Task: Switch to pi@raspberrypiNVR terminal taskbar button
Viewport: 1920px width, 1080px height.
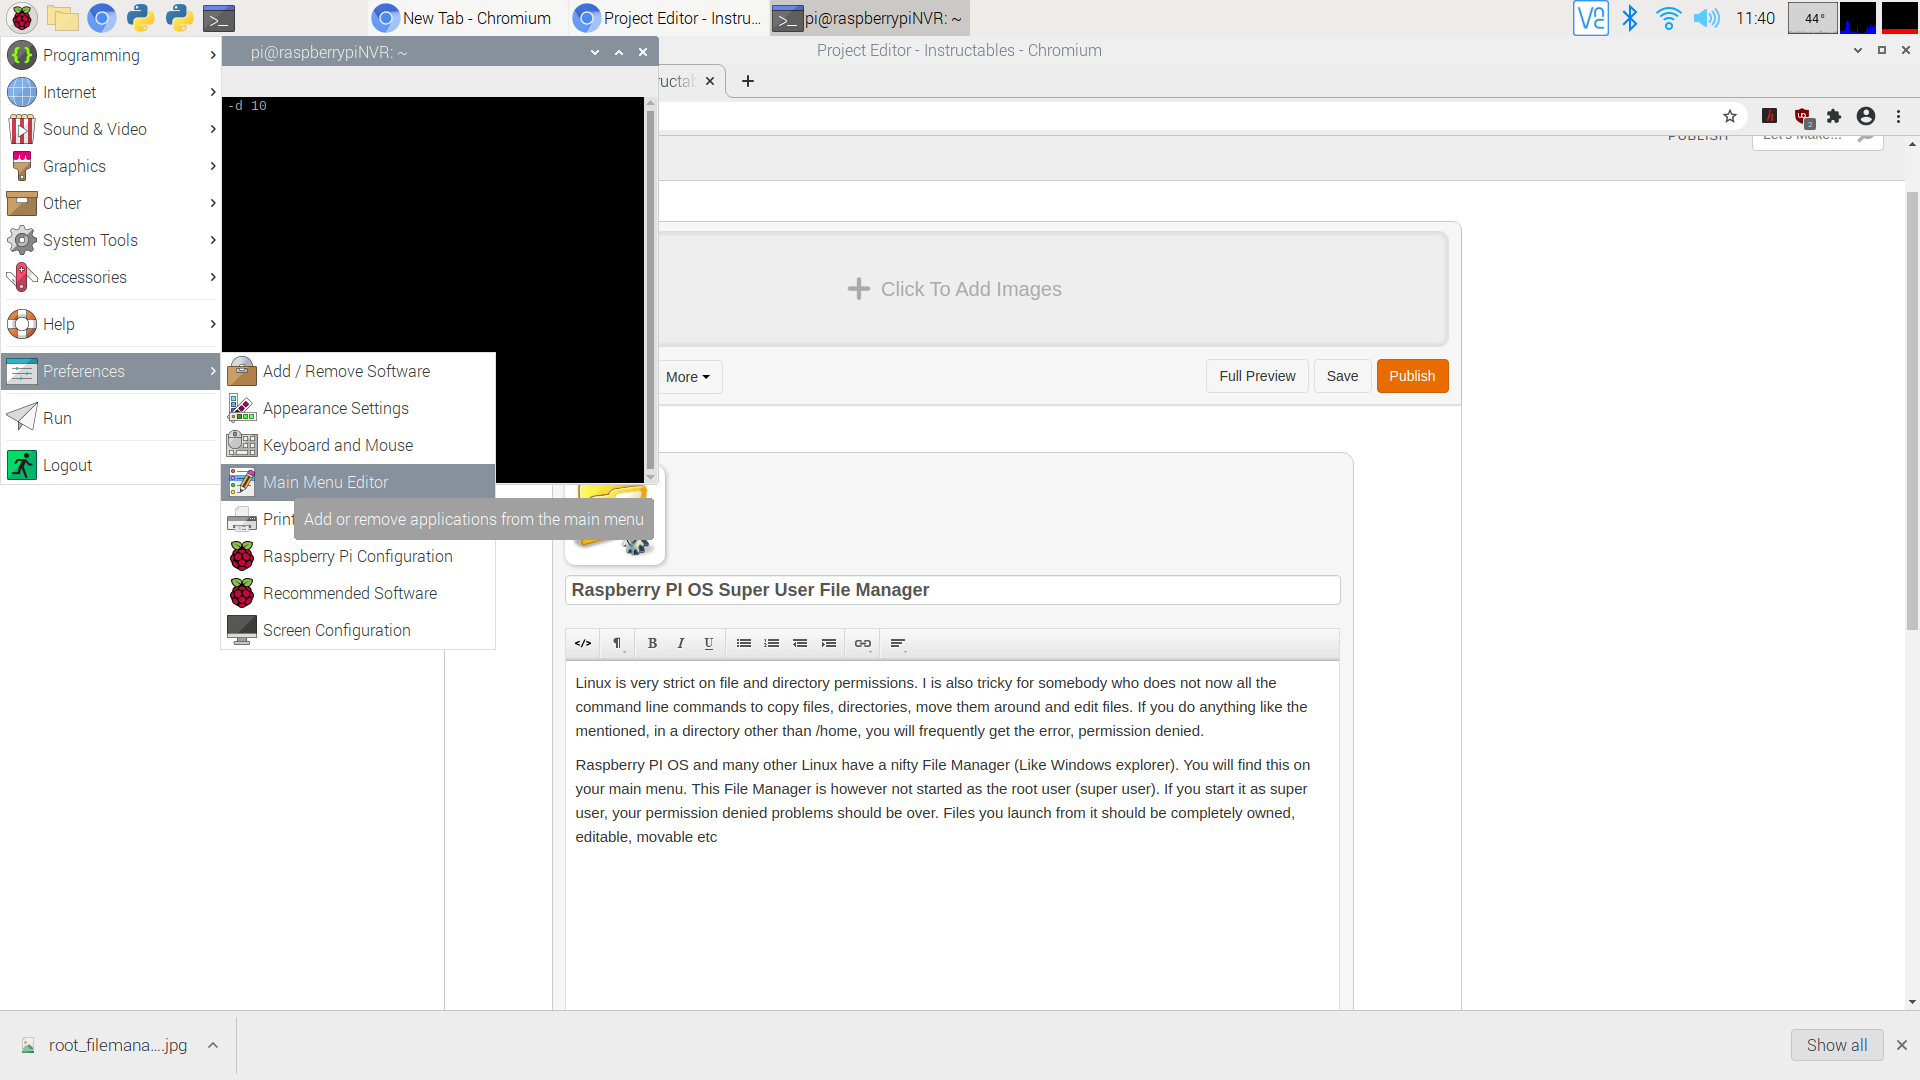Action: (869, 18)
